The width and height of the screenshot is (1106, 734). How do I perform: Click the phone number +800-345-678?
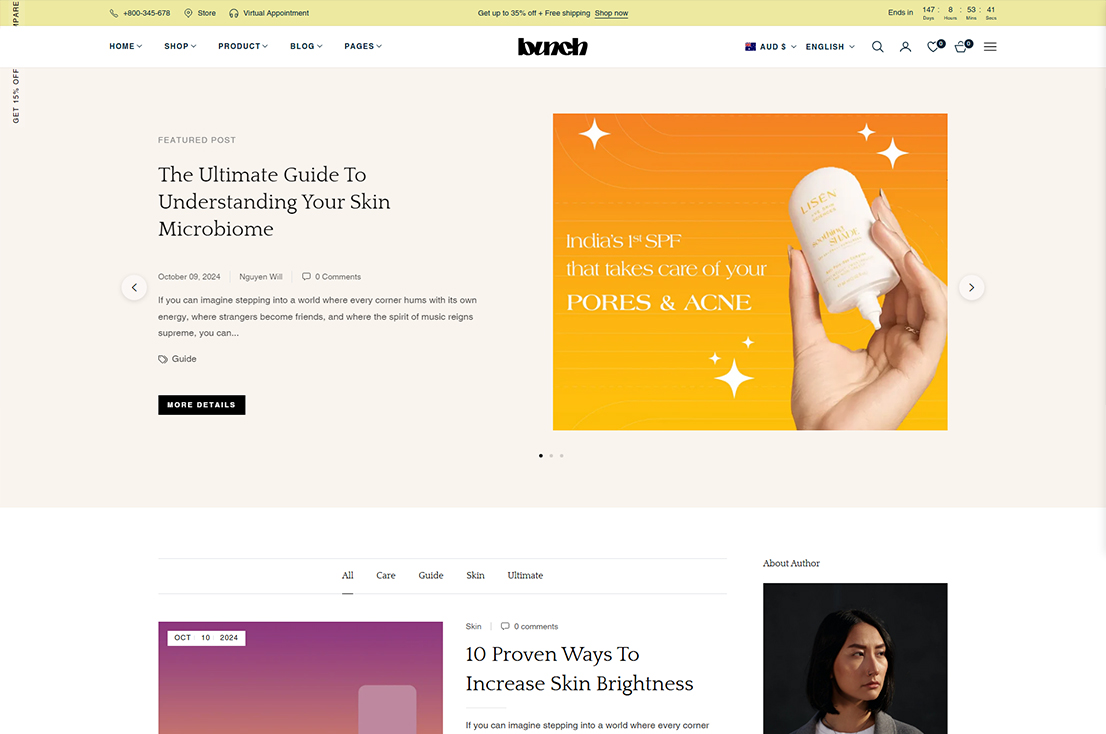[147, 13]
